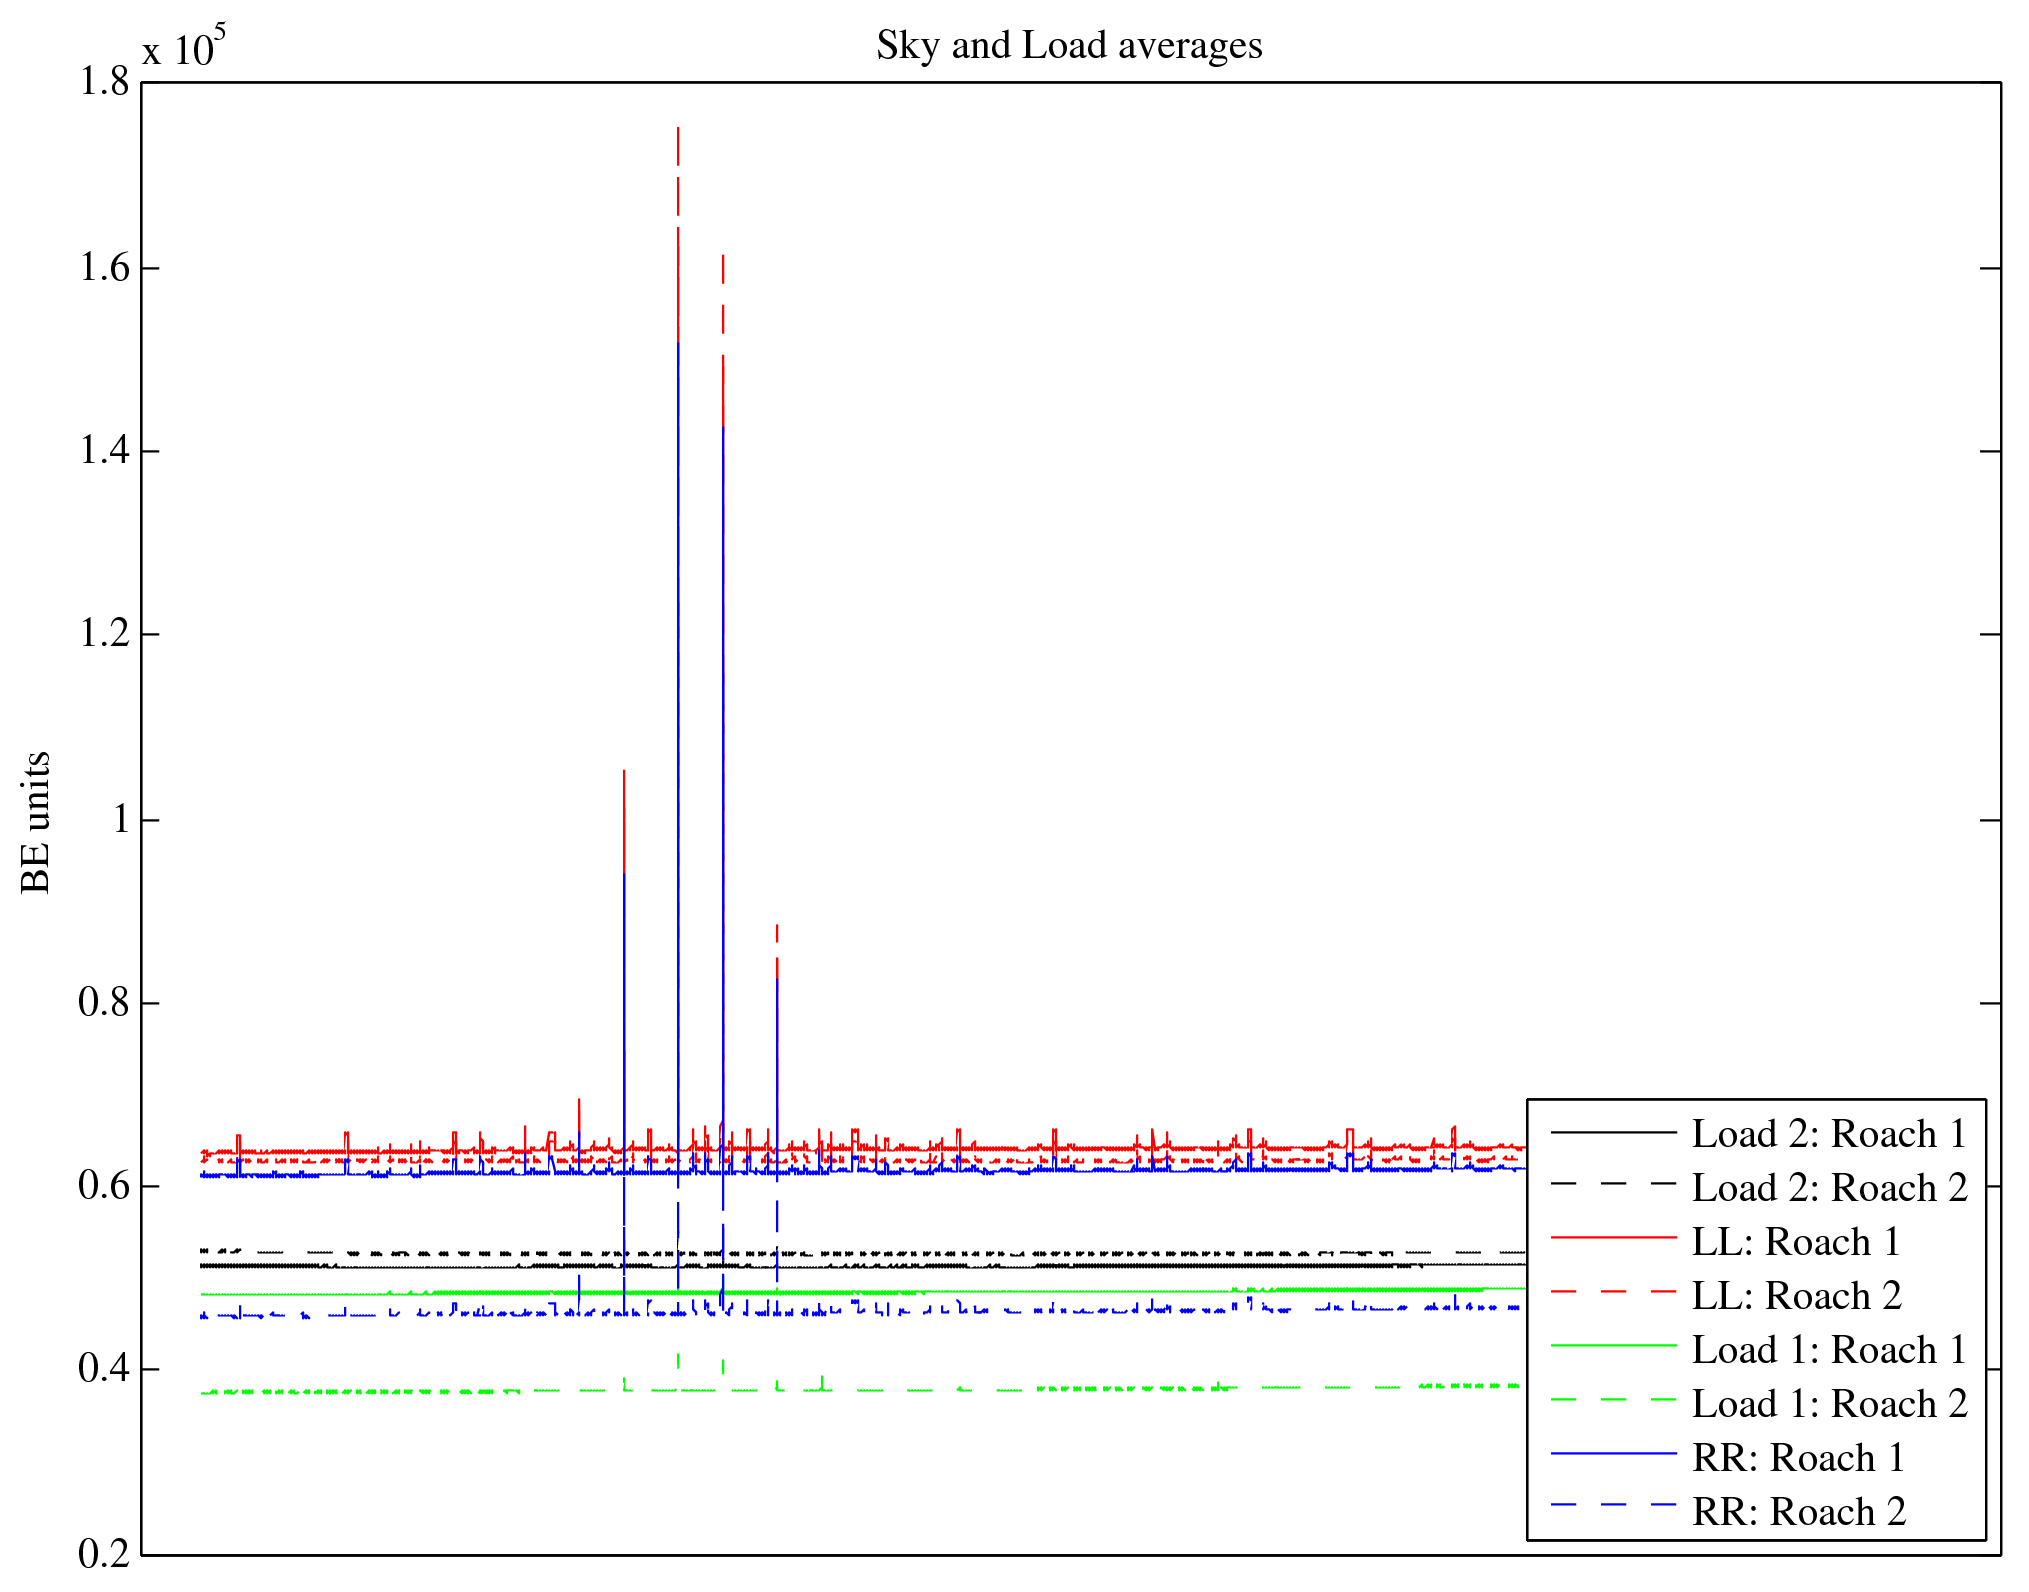Select the 'Load 2: Roach 2' legend entry

click(x=1828, y=1188)
